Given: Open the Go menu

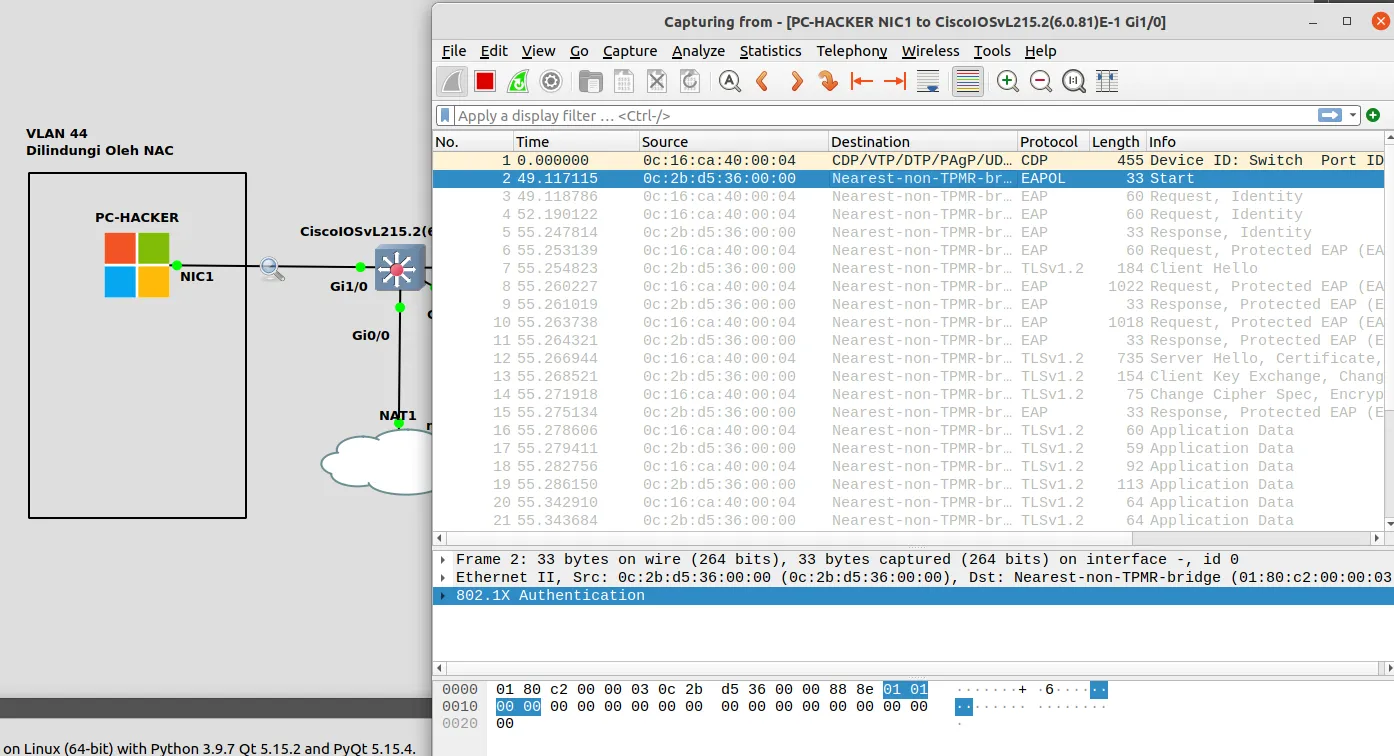Looking at the screenshot, I should coord(579,51).
